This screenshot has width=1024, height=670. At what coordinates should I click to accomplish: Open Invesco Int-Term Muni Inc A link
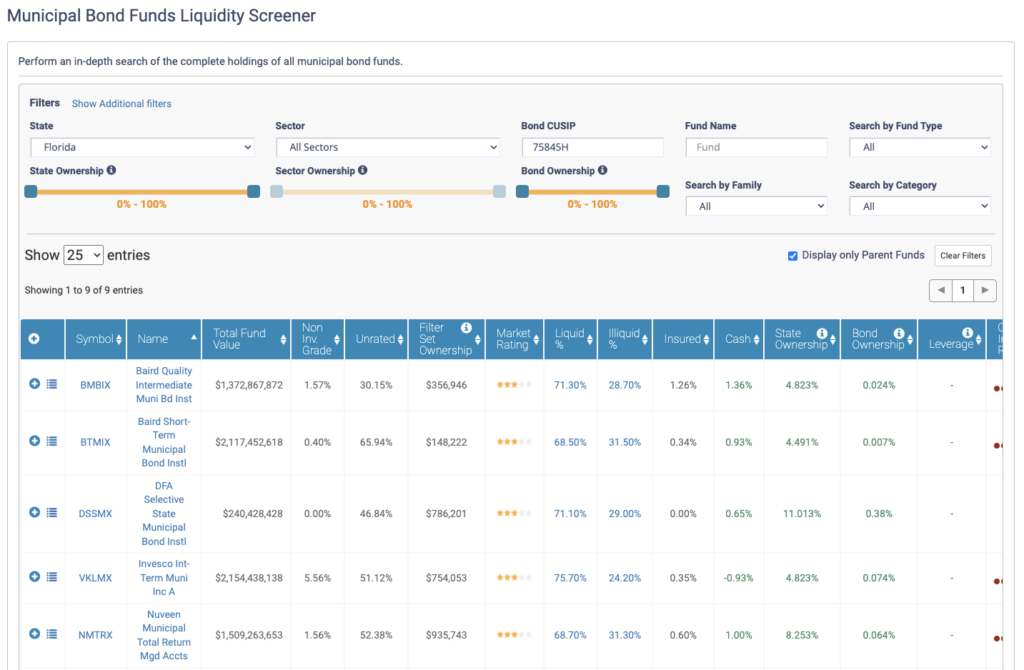(164, 577)
